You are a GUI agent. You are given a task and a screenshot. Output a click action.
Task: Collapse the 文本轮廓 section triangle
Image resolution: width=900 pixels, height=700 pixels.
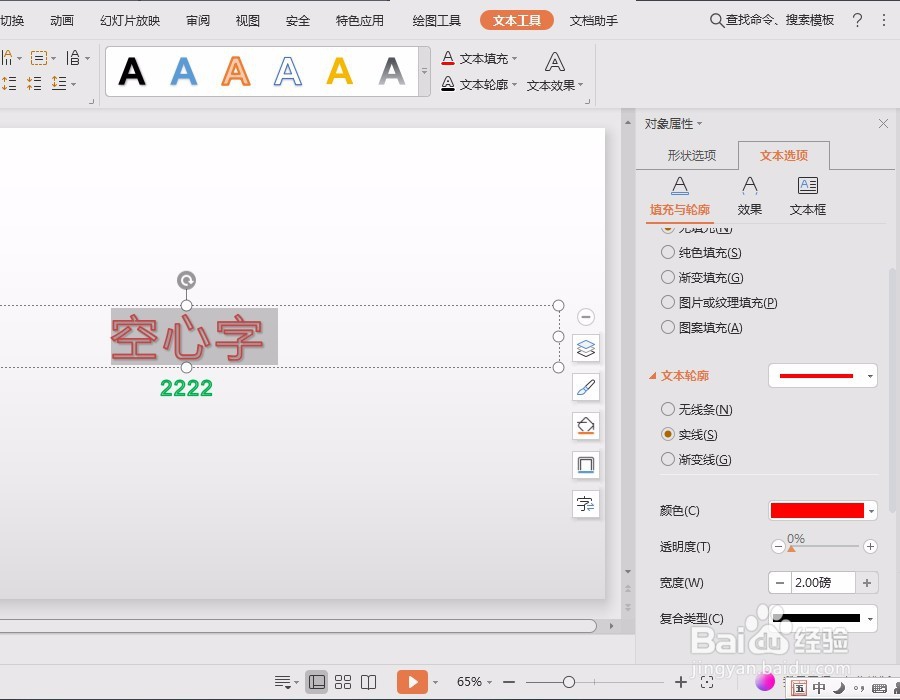click(653, 376)
